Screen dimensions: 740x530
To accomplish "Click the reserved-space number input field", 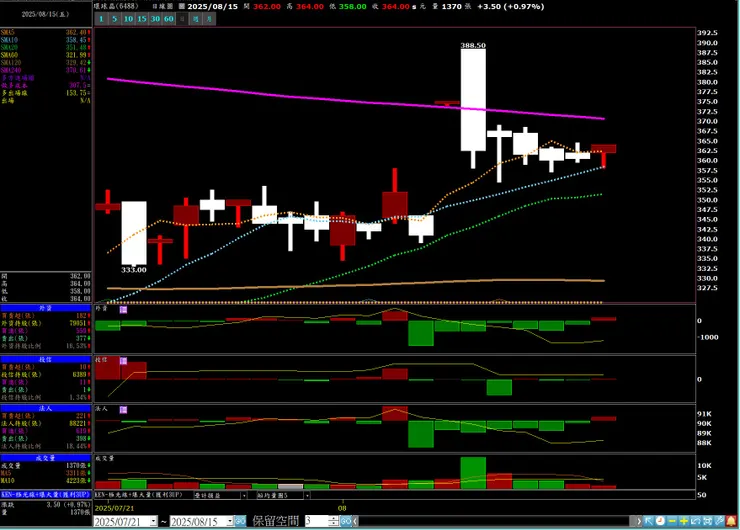I will point(316,521).
